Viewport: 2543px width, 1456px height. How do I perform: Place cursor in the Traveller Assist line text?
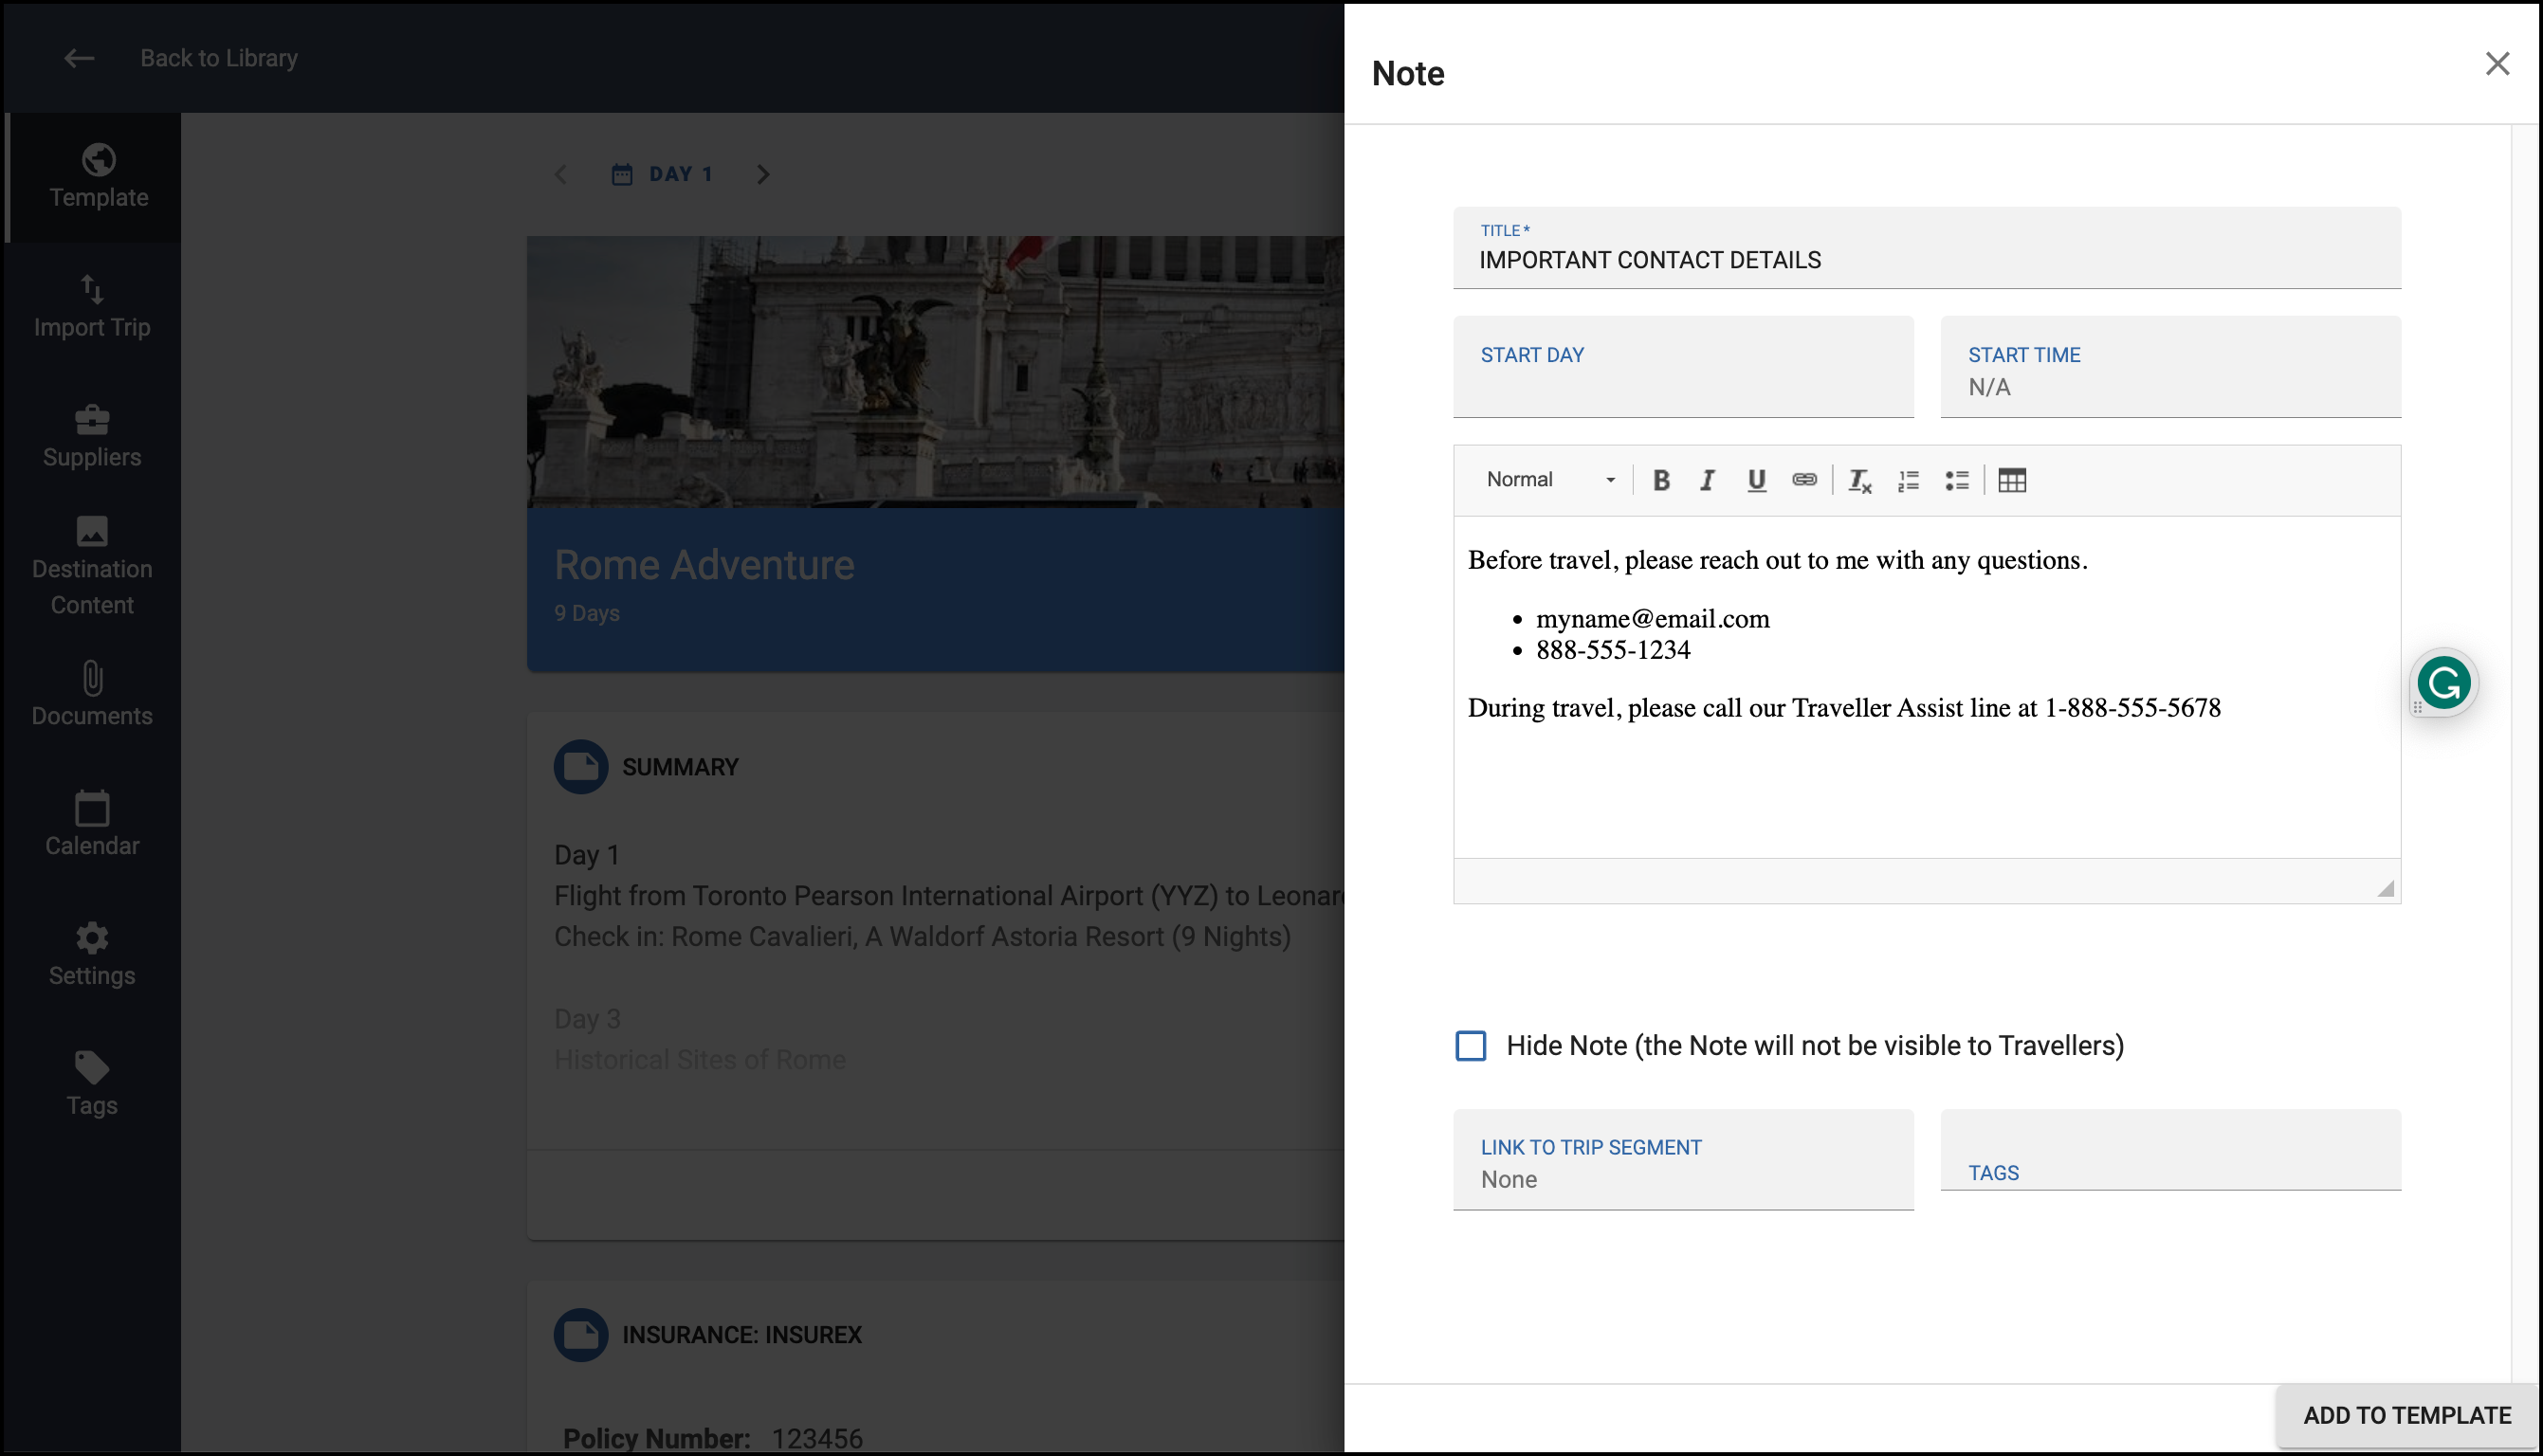click(x=1843, y=709)
